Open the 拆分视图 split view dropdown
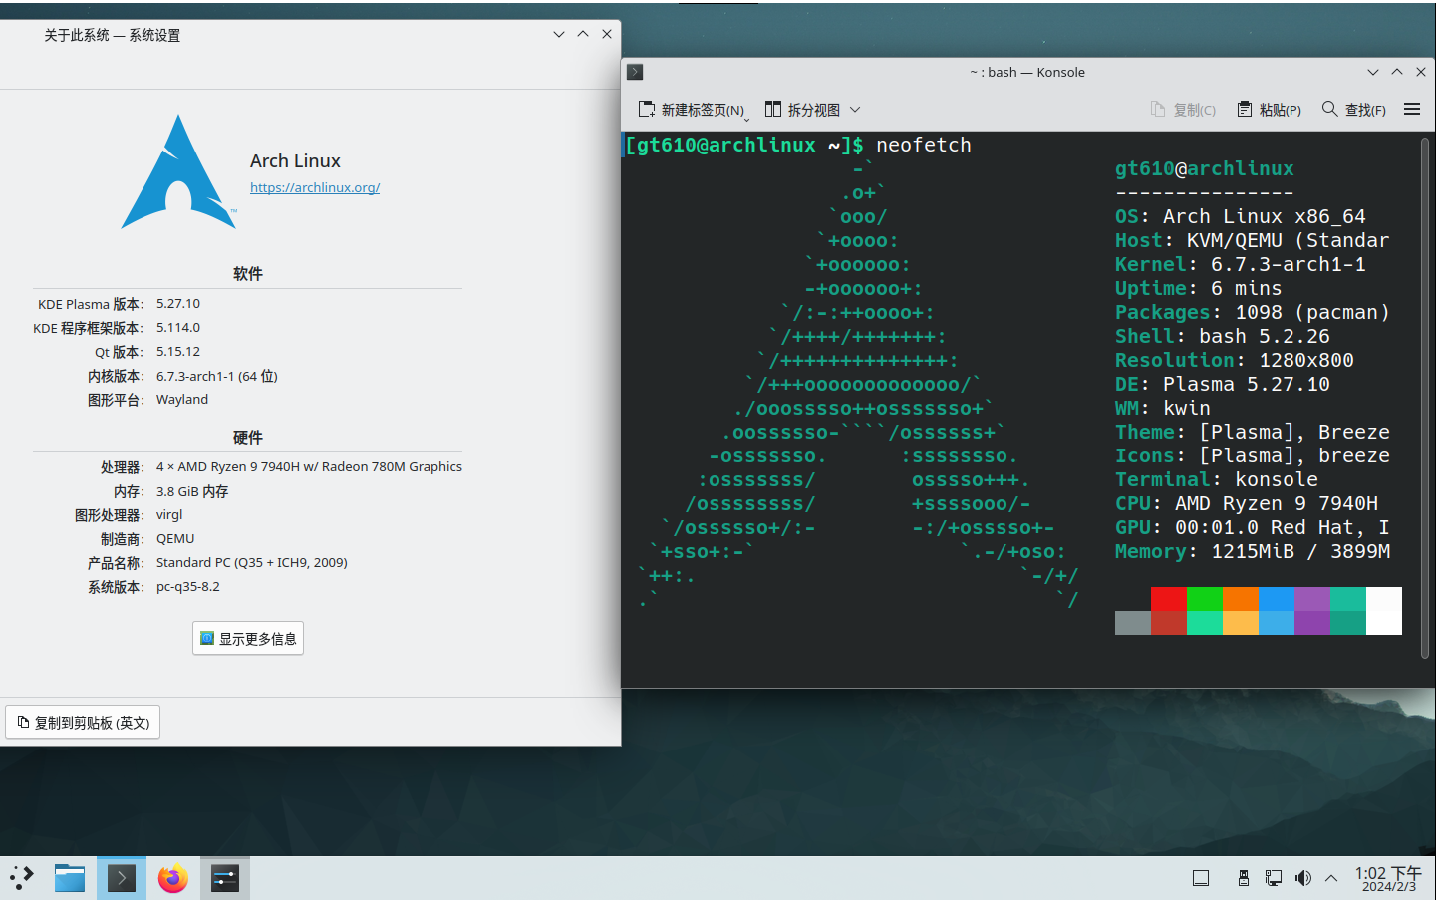The width and height of the screenshot is (1440, 900). (855, 110)
